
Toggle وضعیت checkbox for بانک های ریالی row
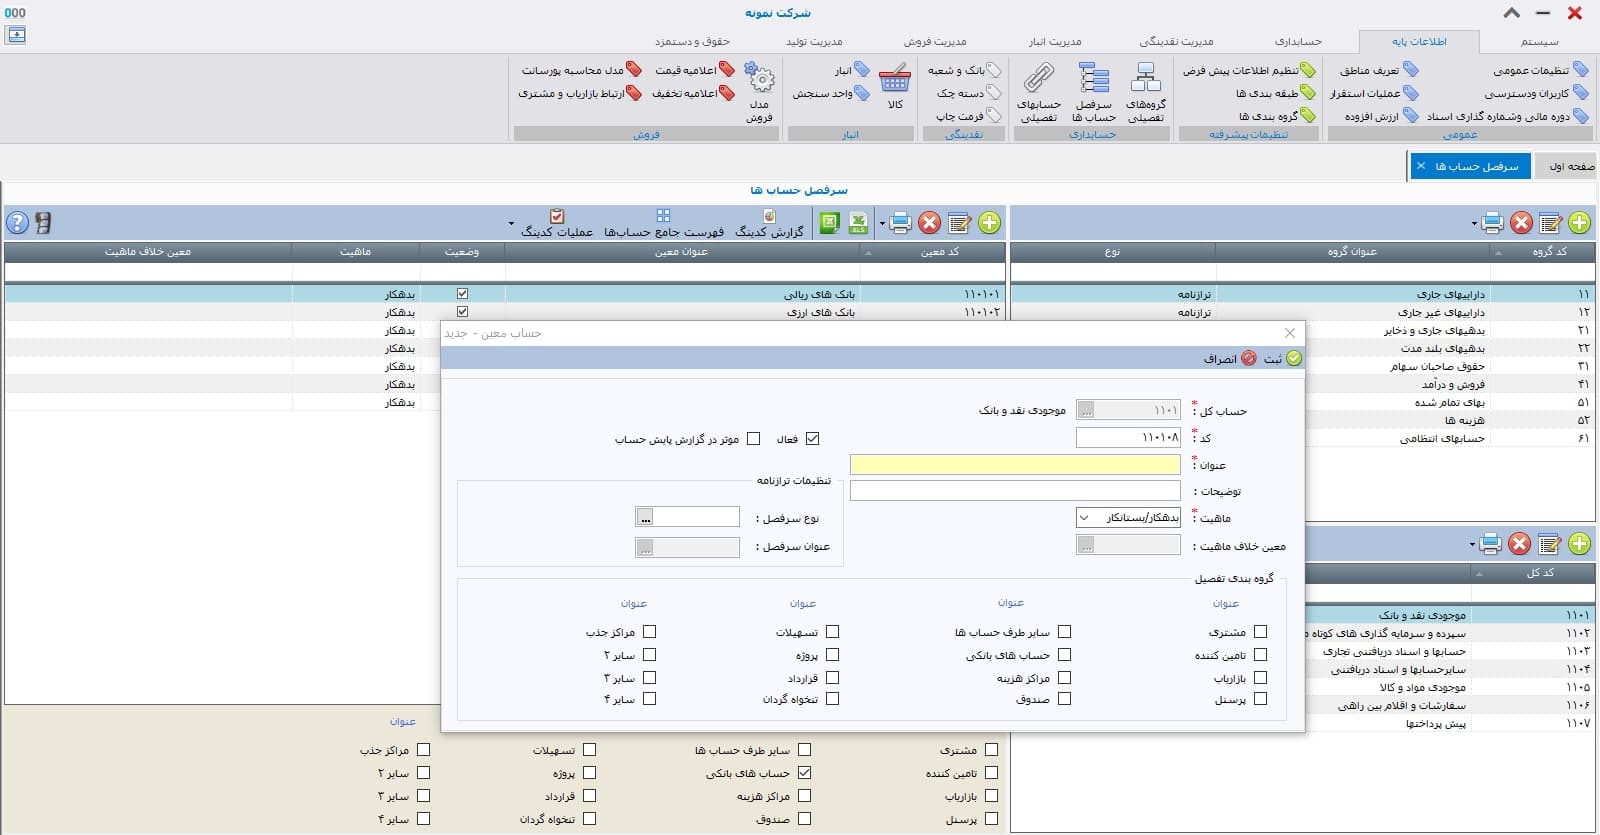pyautogui.click(x=462, y=294)
